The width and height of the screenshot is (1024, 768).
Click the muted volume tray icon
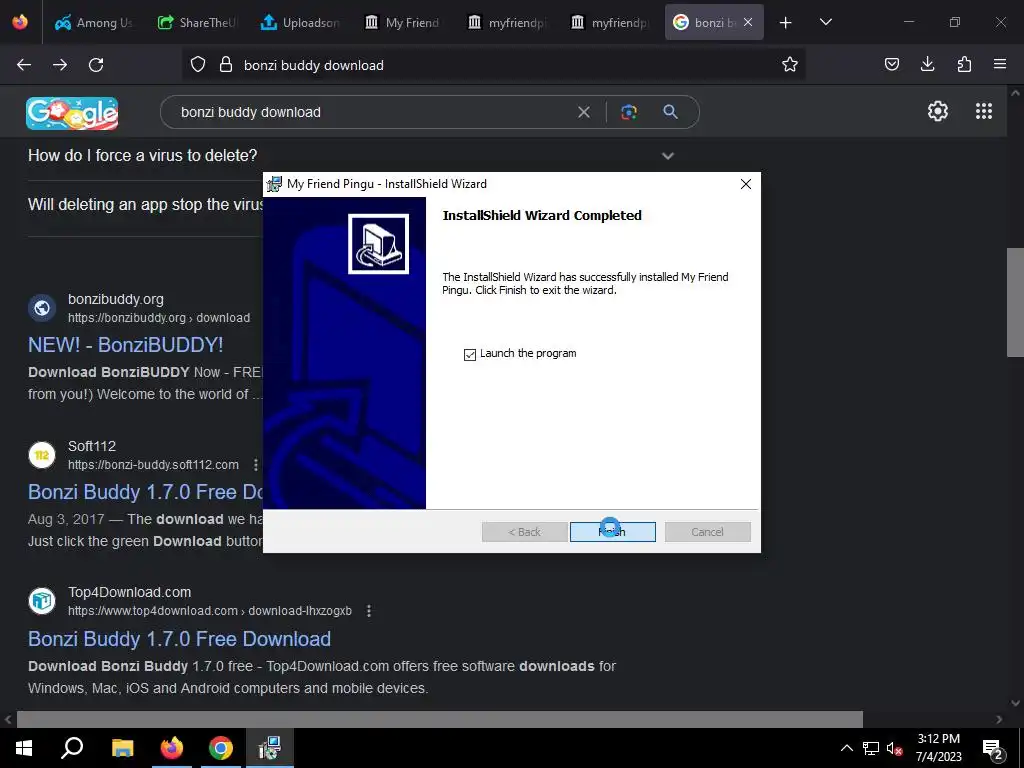(x=894, y=749)
